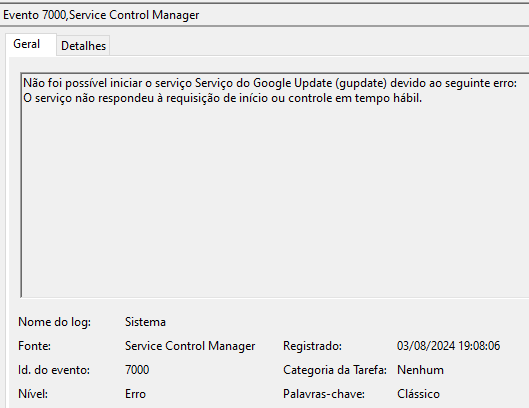Viewport: 529px width, 408px height.
Task: Click the Erro level value
Action: pos(135,394)
